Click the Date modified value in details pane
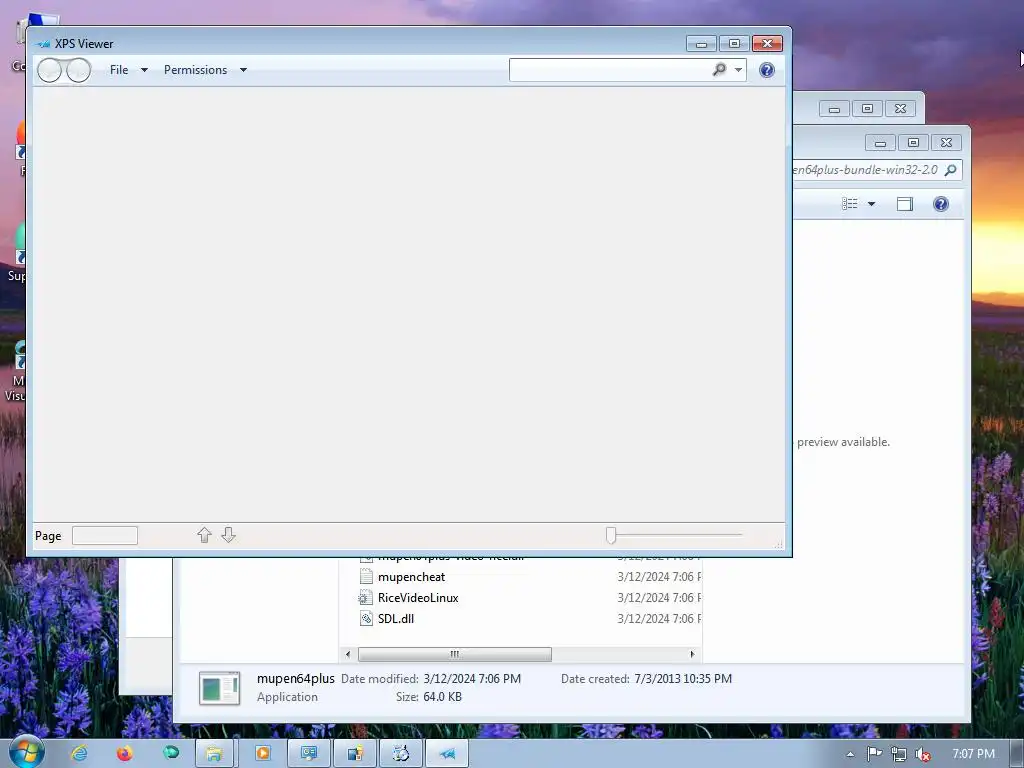This screenshot has width=1024, height=768. [x=472, y=679]
